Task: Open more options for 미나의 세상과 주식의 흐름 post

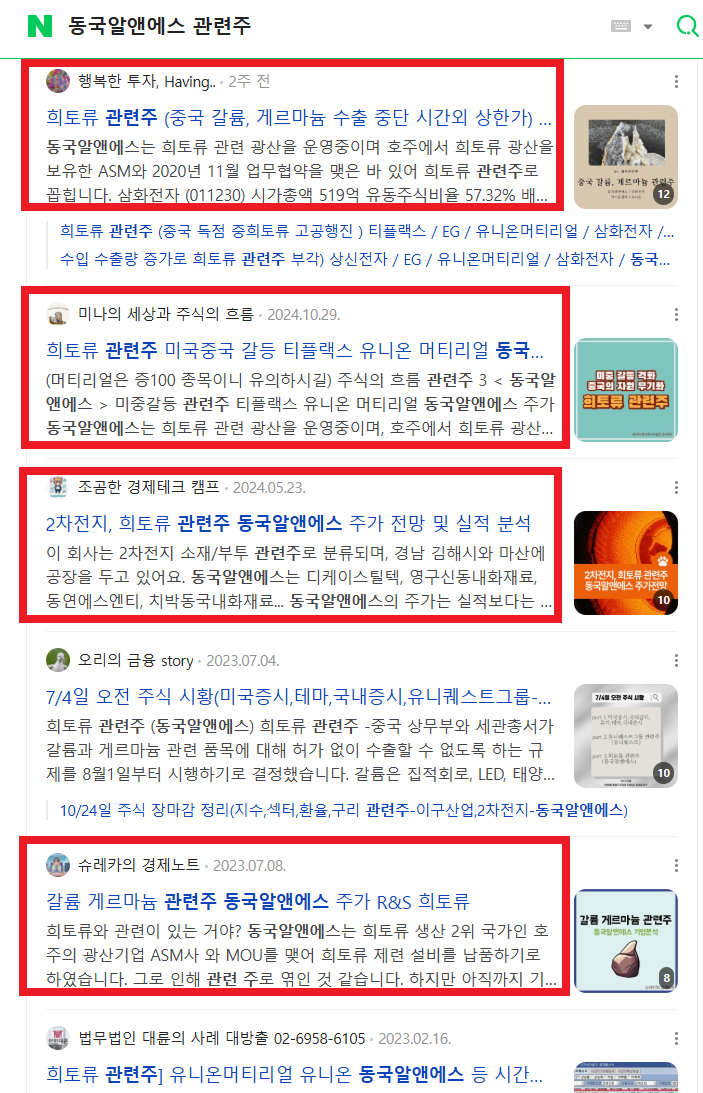Action: (x=676, y=314)
